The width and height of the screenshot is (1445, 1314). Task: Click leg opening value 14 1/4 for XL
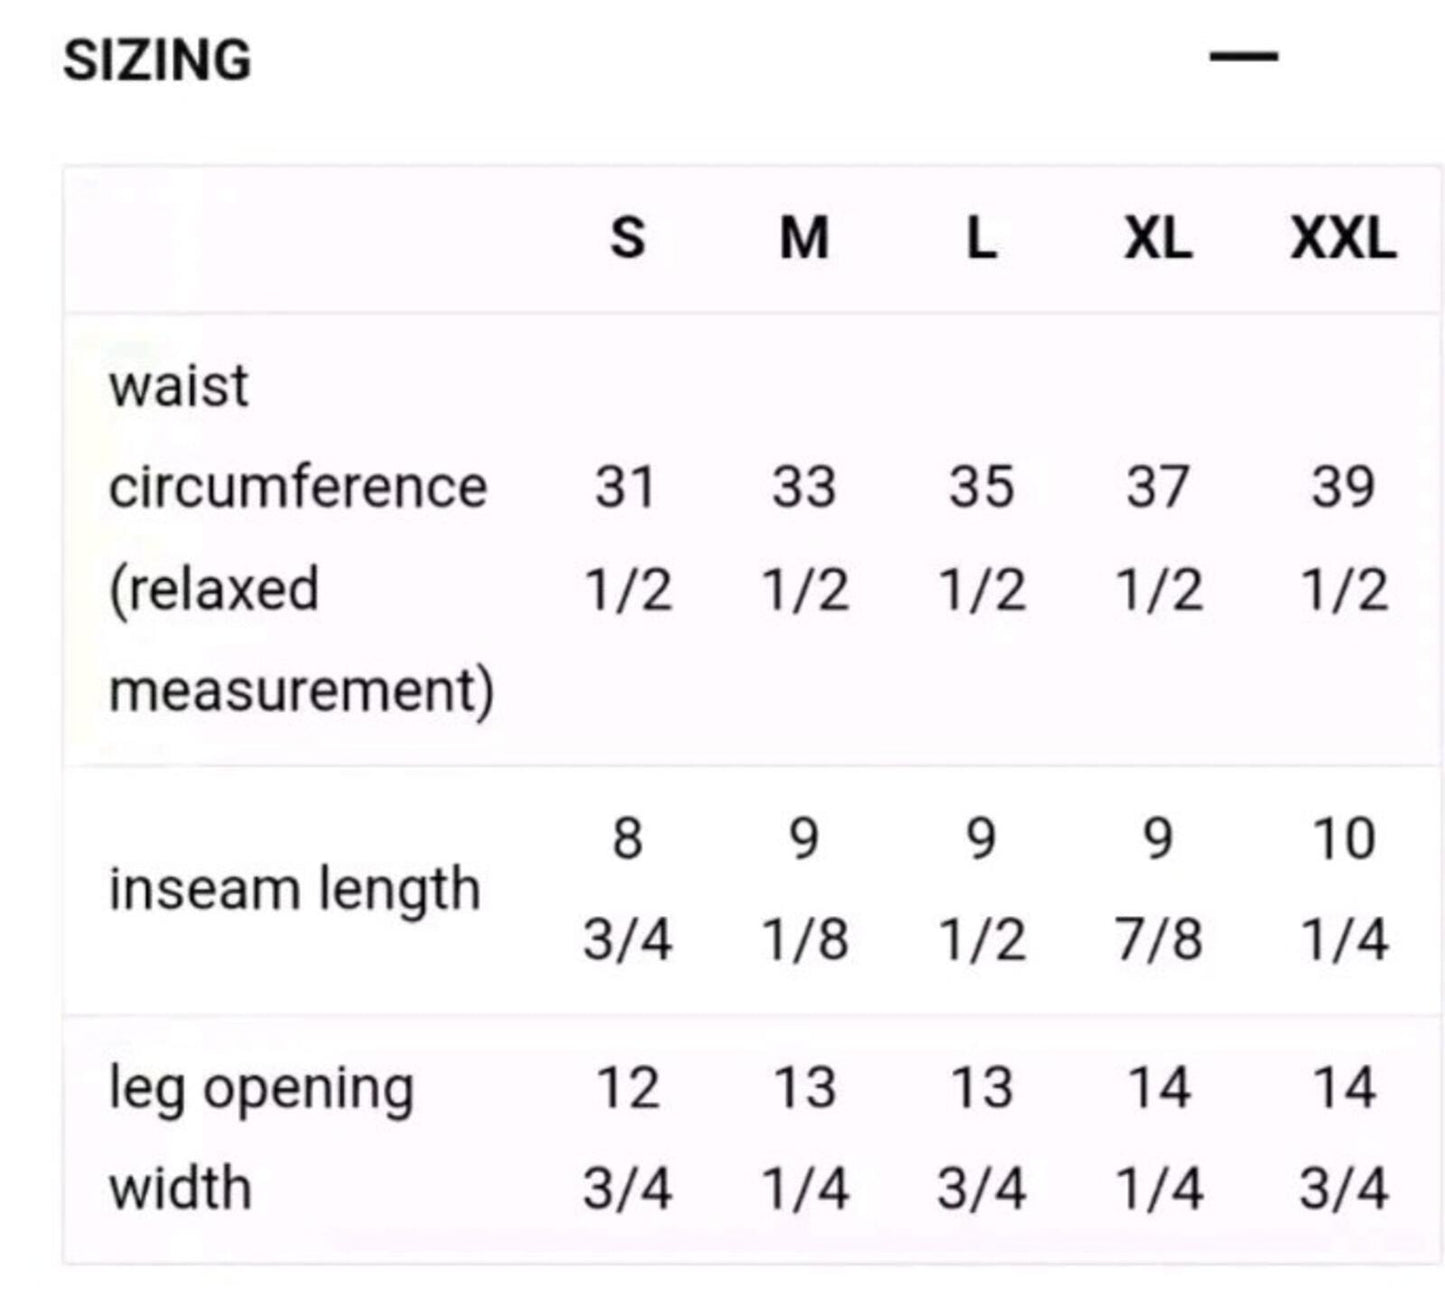(x=1159, y=1138)
